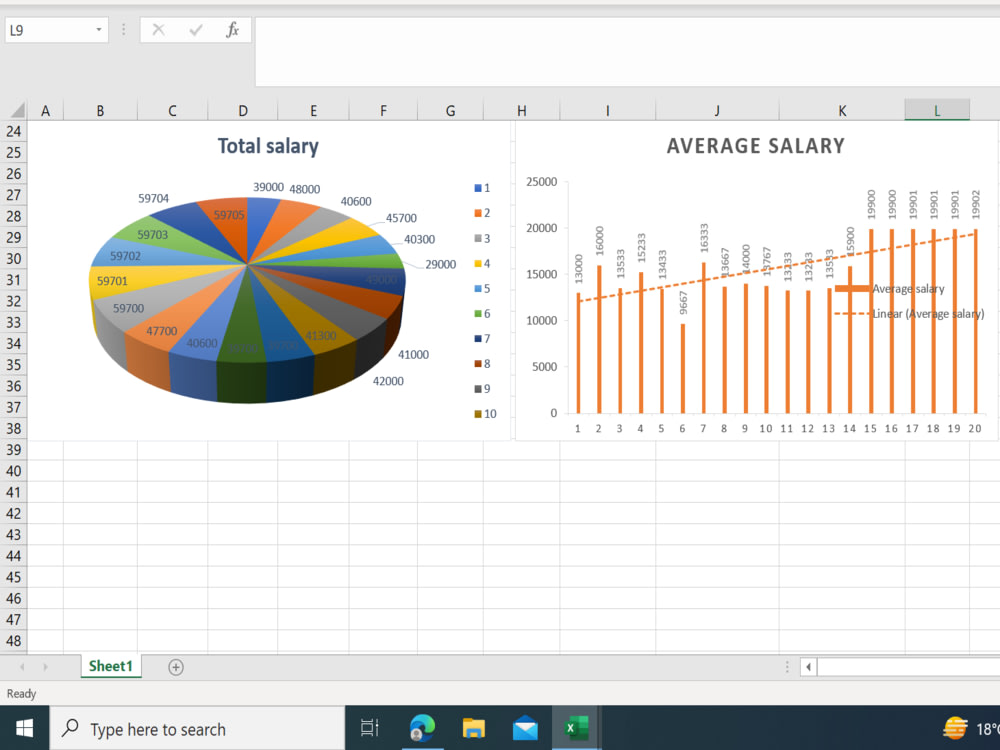Click inside the formula bar input
Viewport: 1000px width, 750px height.
627,52
